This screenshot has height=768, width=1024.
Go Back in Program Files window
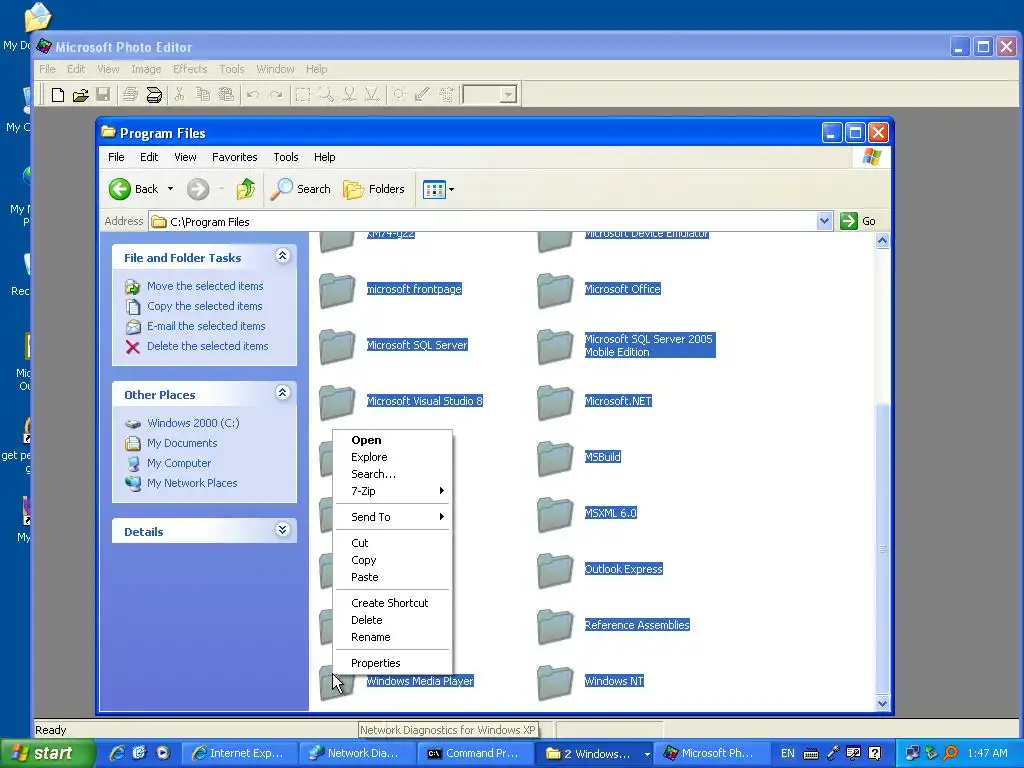134,189
